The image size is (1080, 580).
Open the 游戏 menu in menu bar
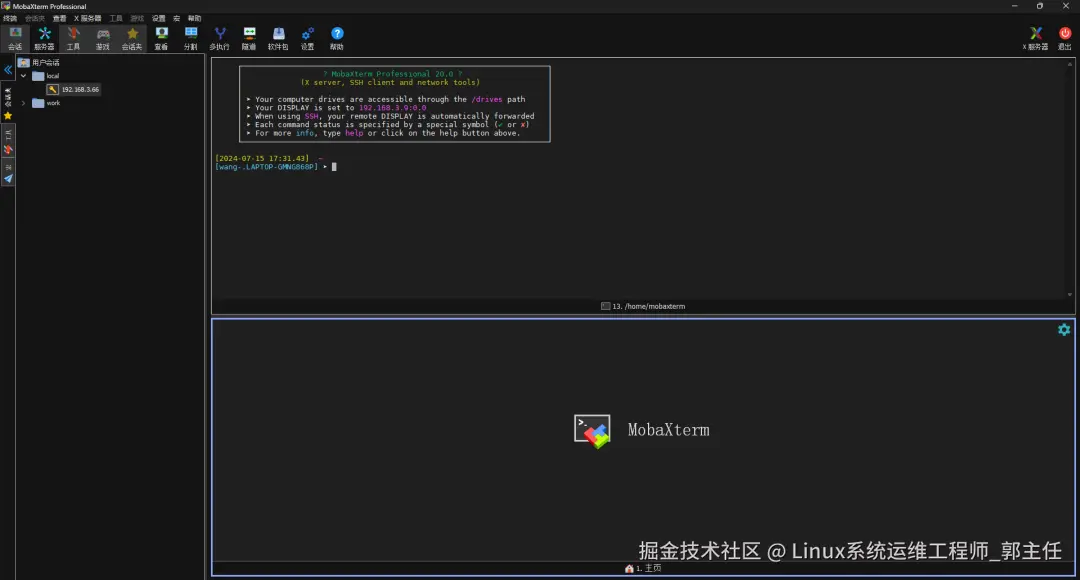click(137, 19)
